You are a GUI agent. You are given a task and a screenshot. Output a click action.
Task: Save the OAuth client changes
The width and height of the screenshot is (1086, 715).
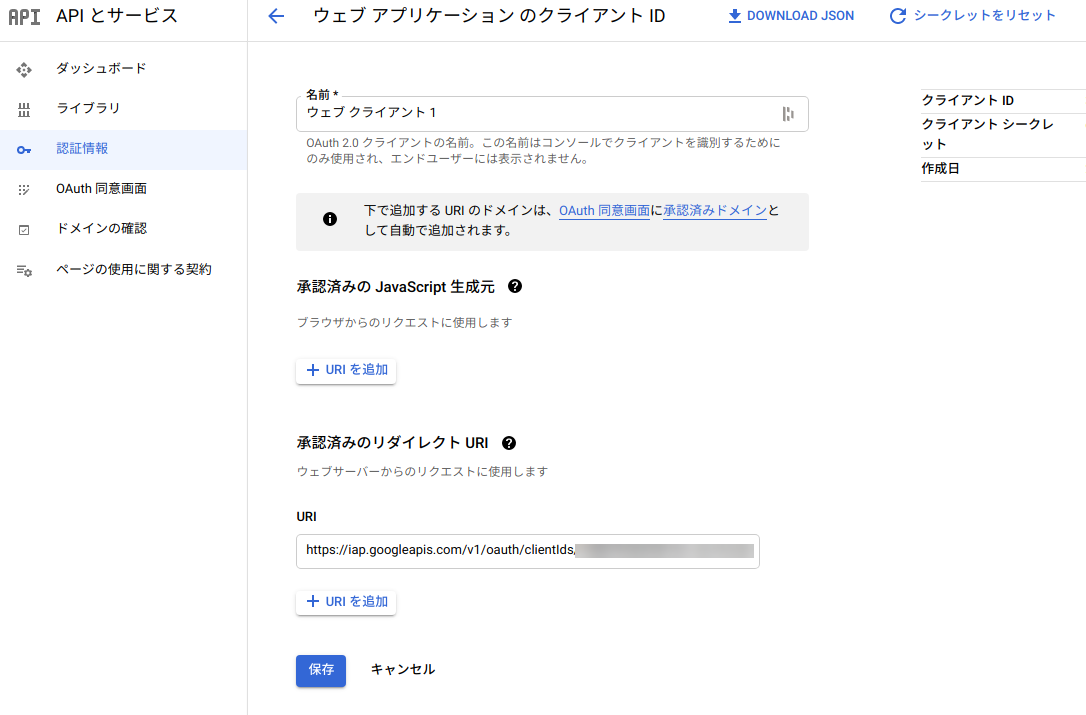click(320, 670)
